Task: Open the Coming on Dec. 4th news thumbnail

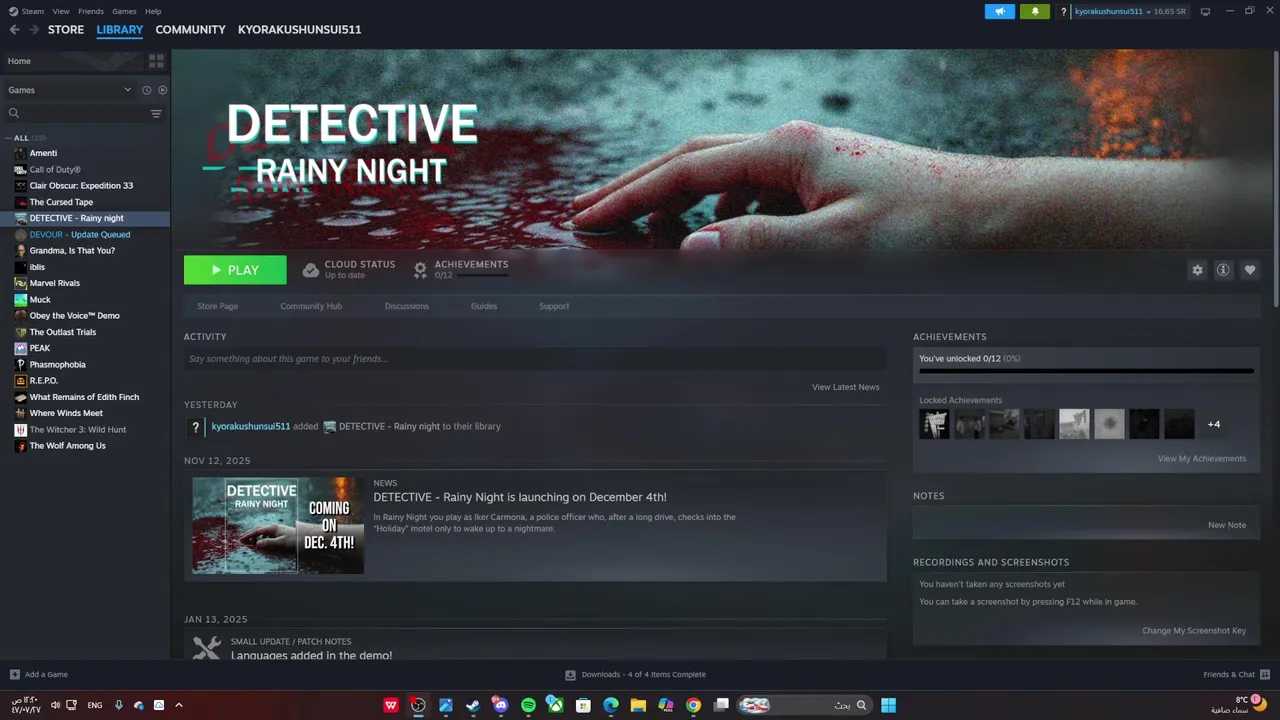Action: (x=278, y=525)
